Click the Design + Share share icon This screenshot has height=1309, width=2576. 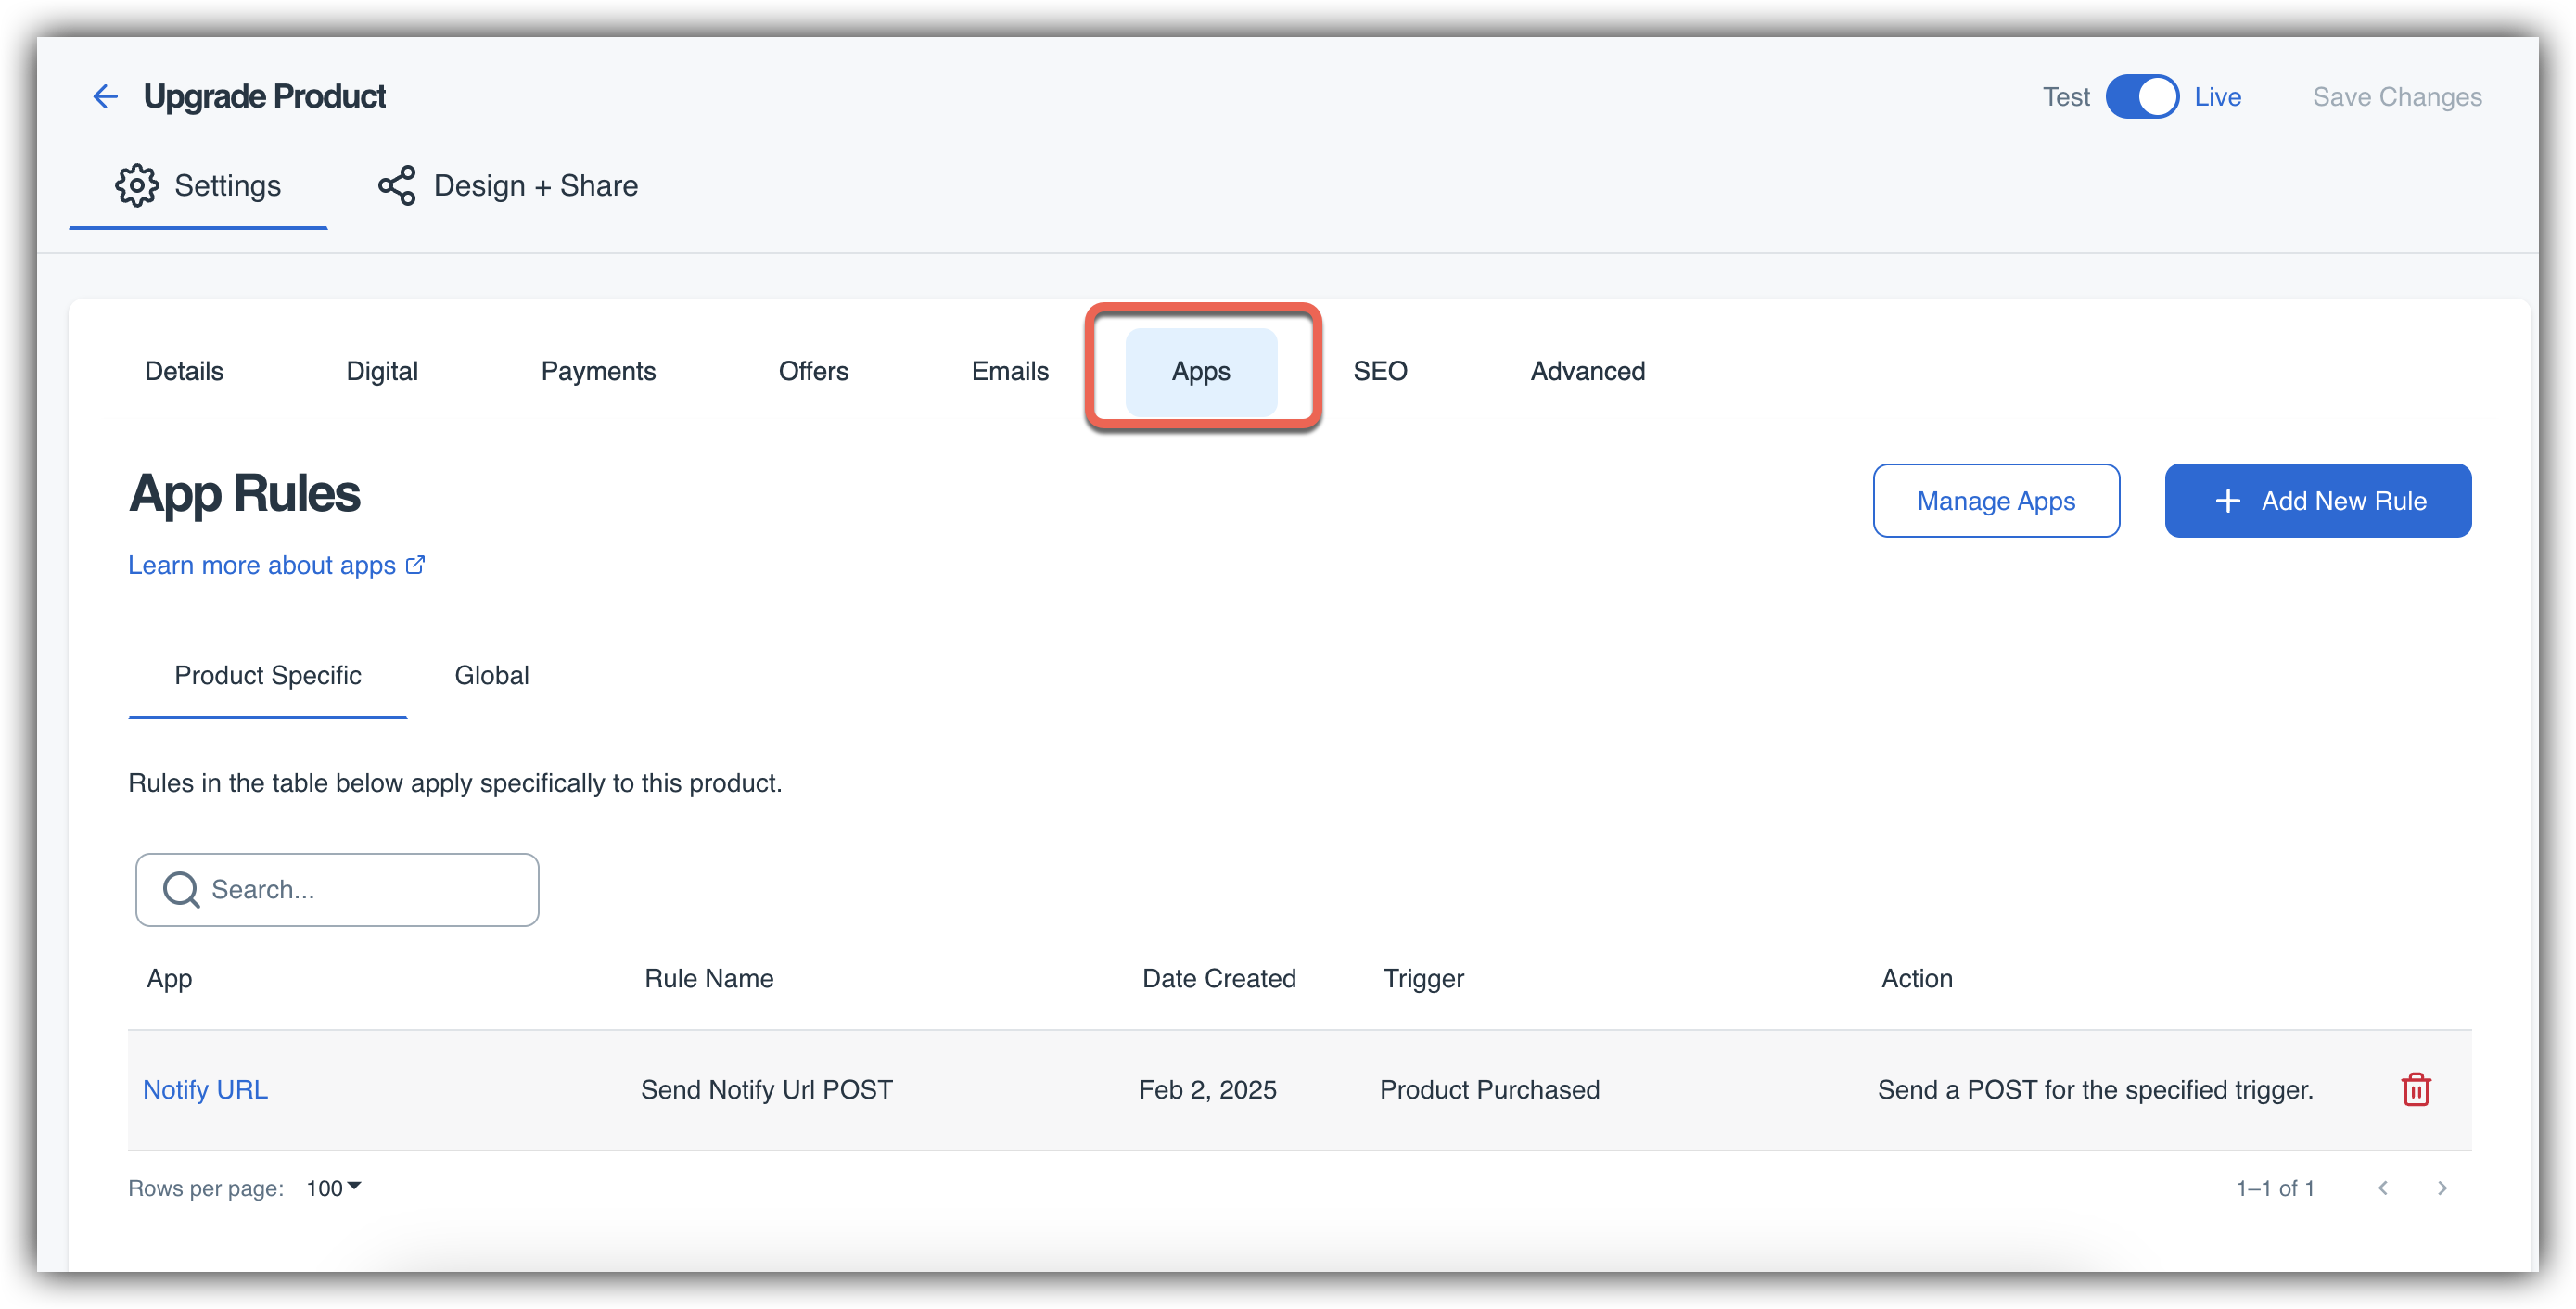[397, 186]
